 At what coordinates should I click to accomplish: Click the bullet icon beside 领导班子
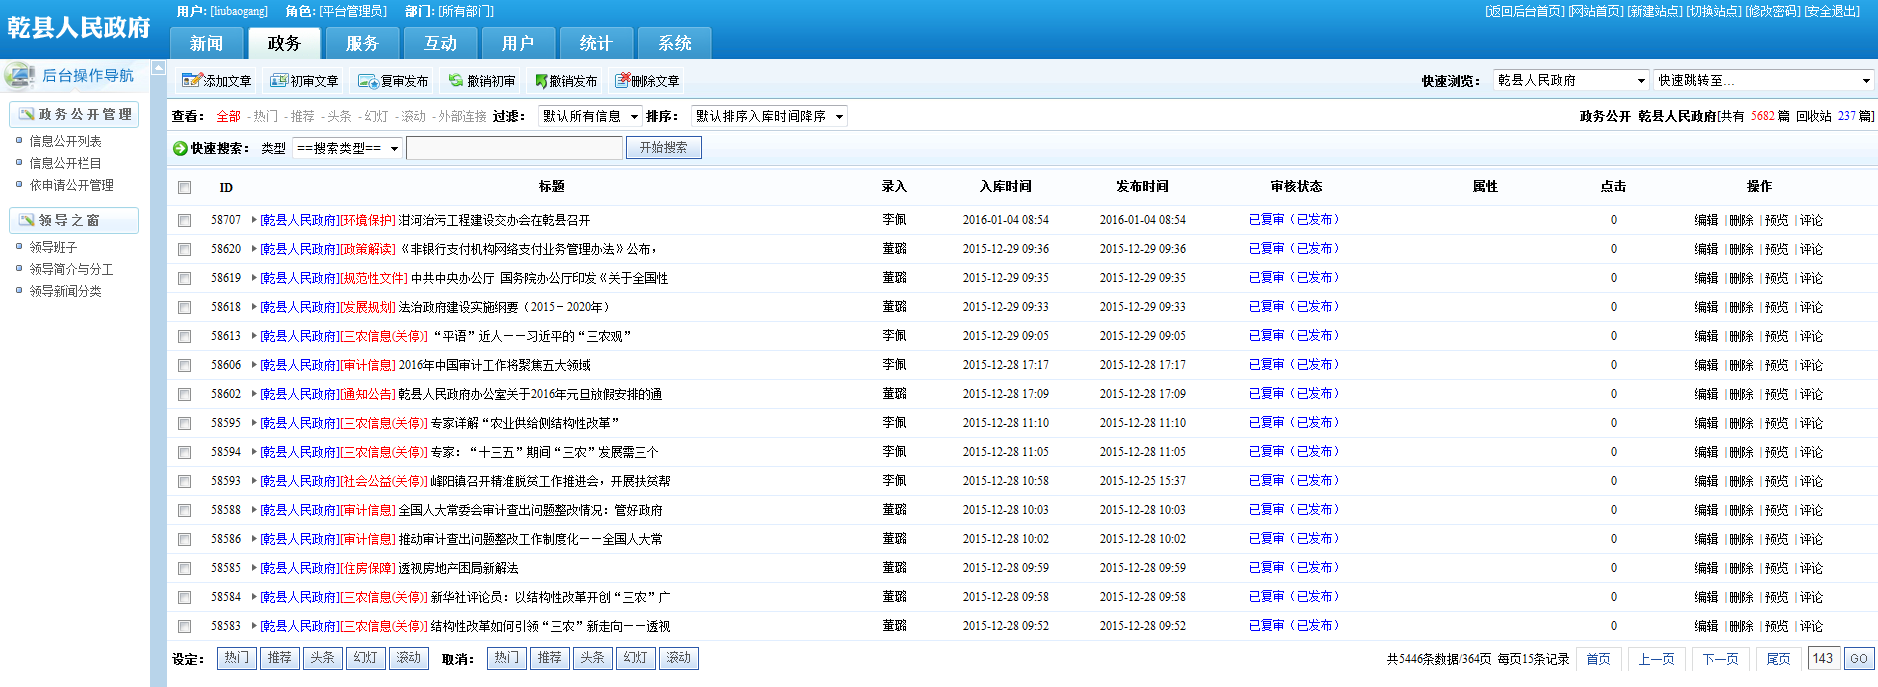pos(19,246)
